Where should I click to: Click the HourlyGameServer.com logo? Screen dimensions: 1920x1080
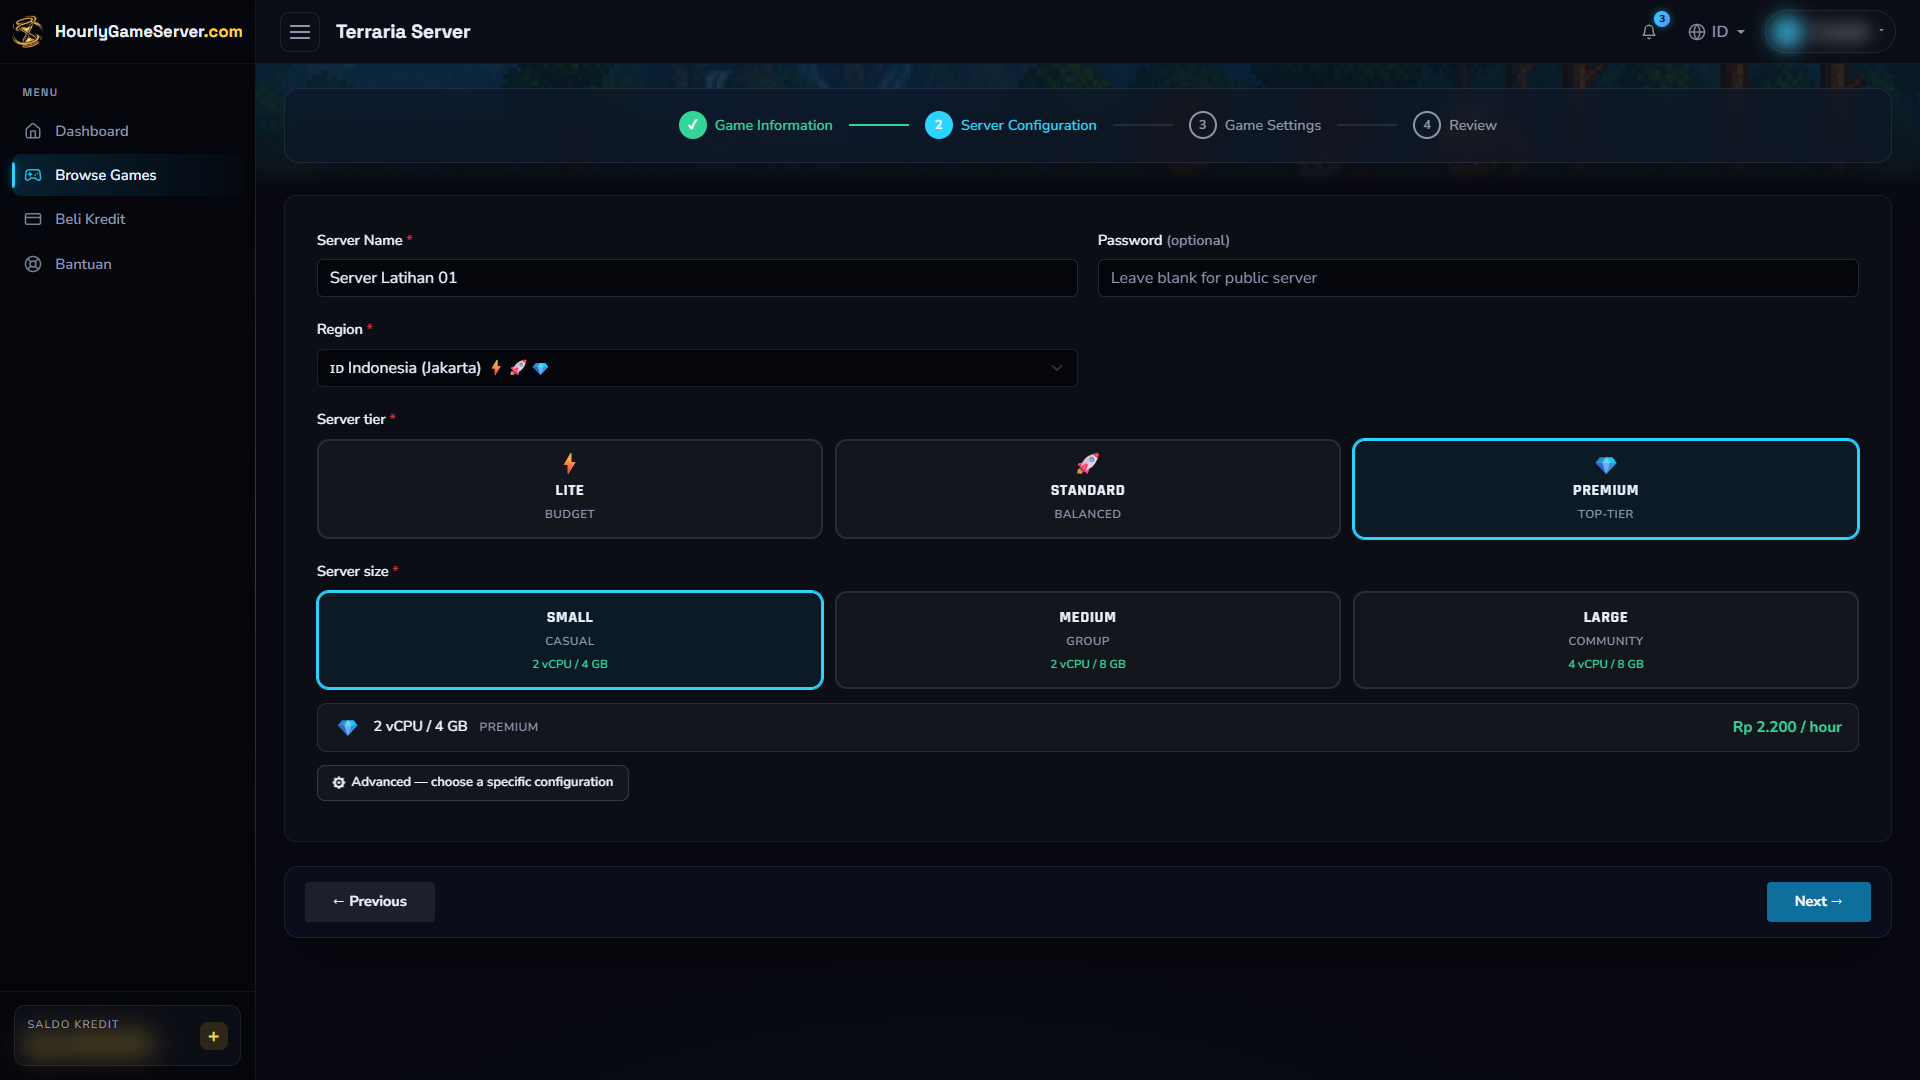pos(127,31)
